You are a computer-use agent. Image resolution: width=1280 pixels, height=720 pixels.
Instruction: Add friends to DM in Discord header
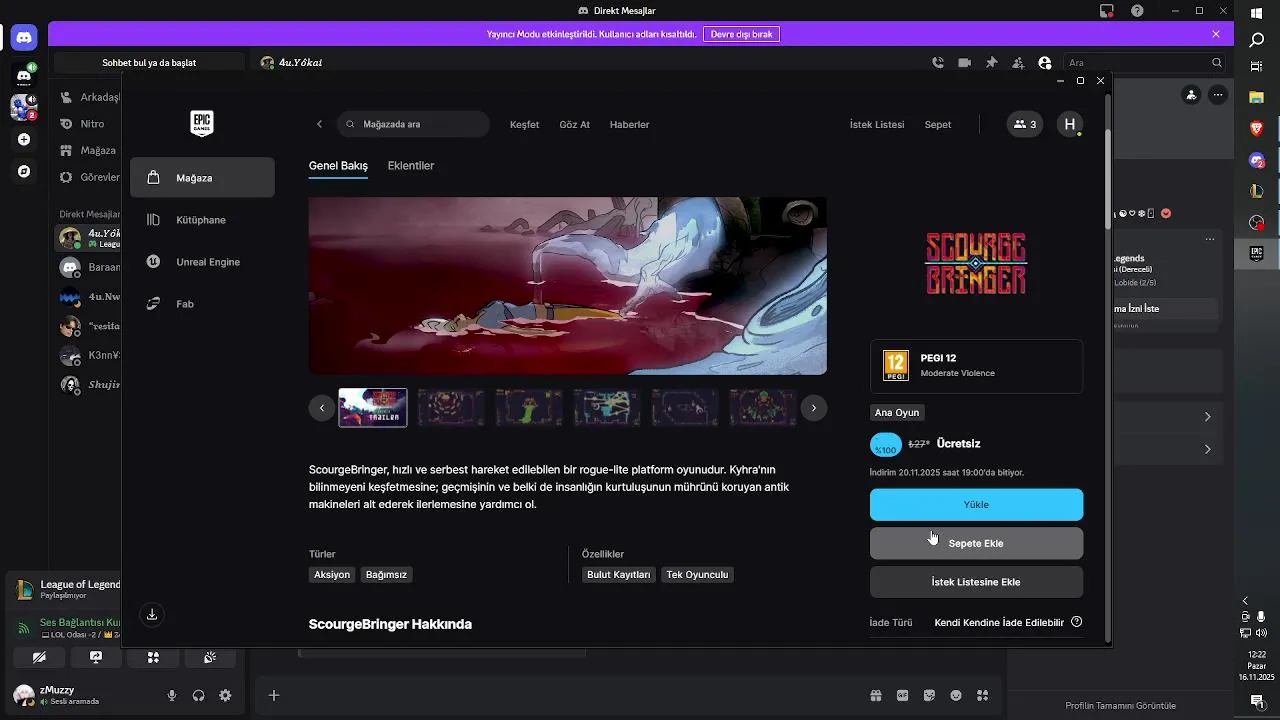coord(1018,62)
